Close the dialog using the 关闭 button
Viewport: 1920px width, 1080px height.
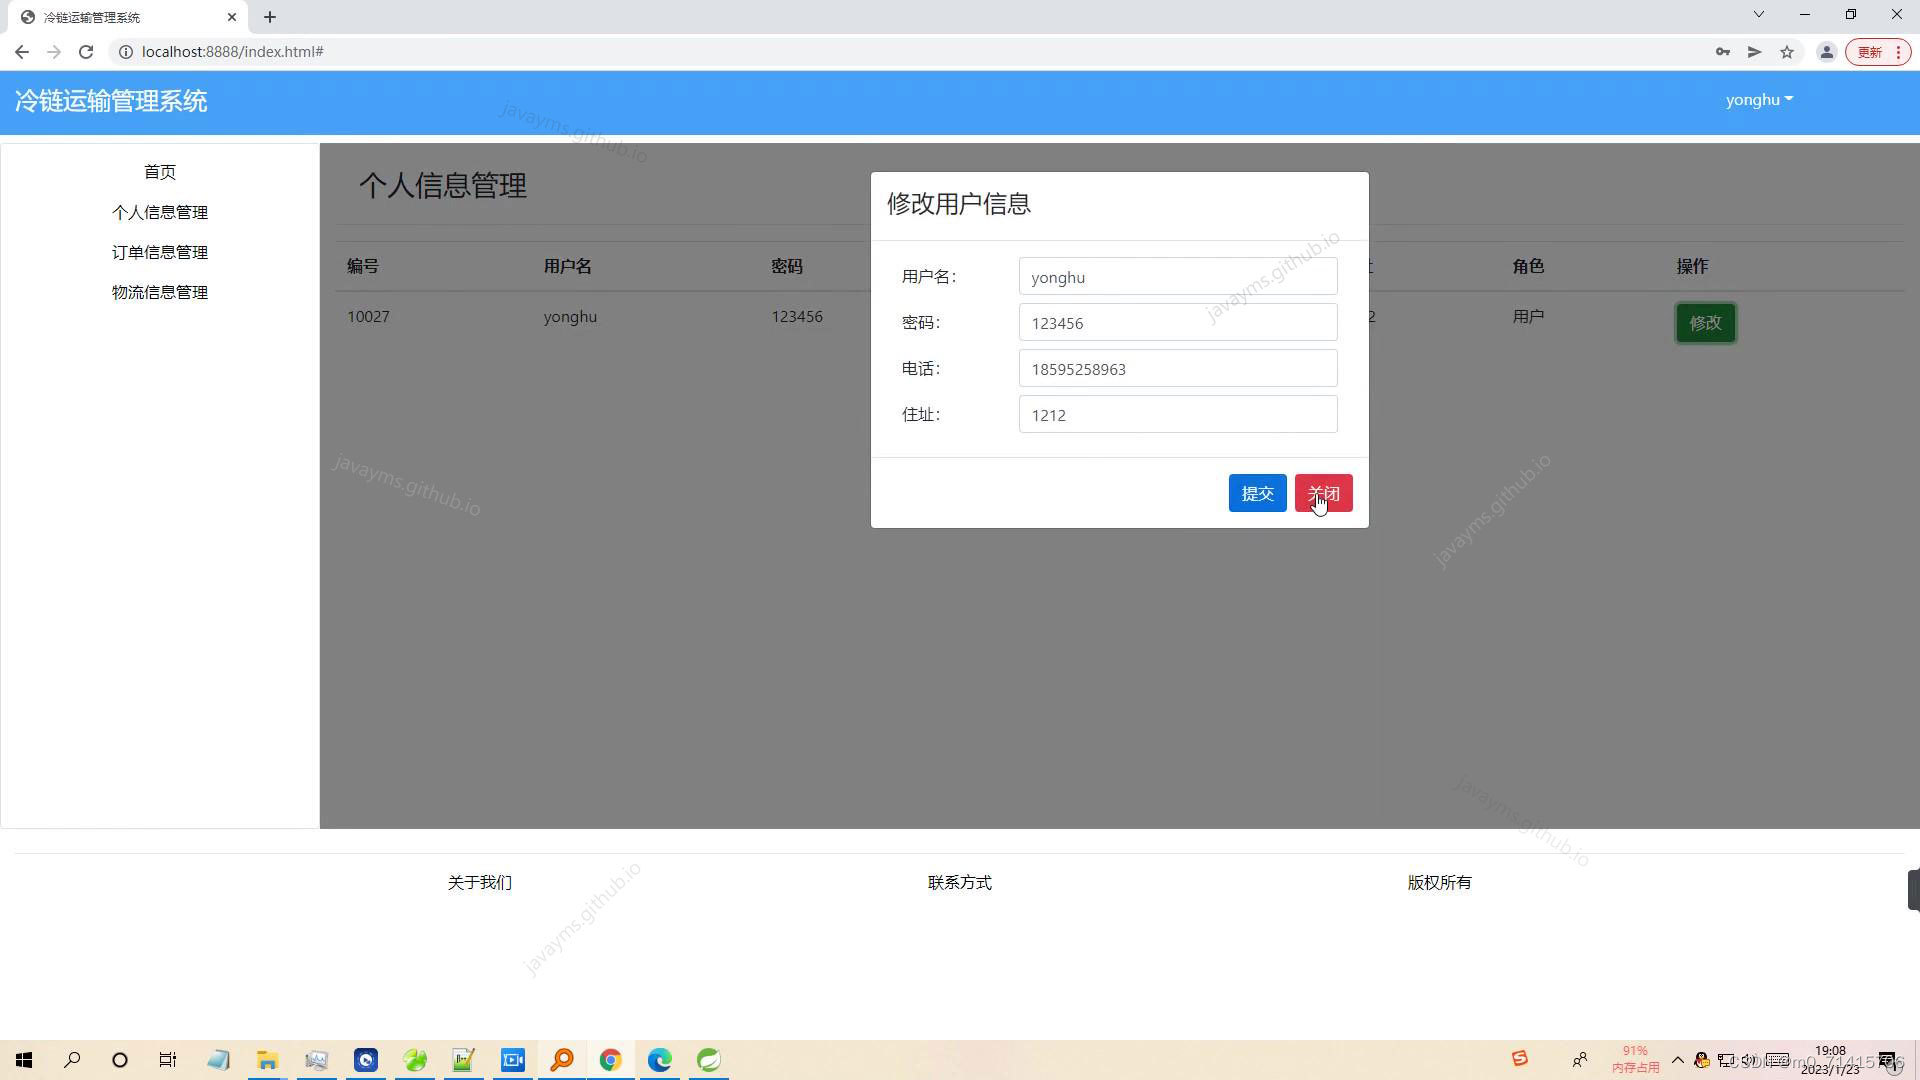[1324, 492]
